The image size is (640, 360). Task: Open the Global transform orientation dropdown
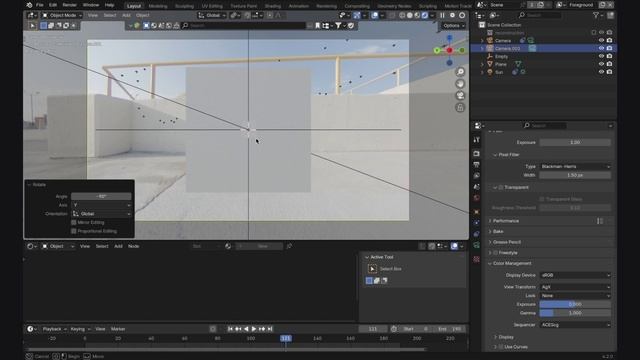click(x=212, y=16)
